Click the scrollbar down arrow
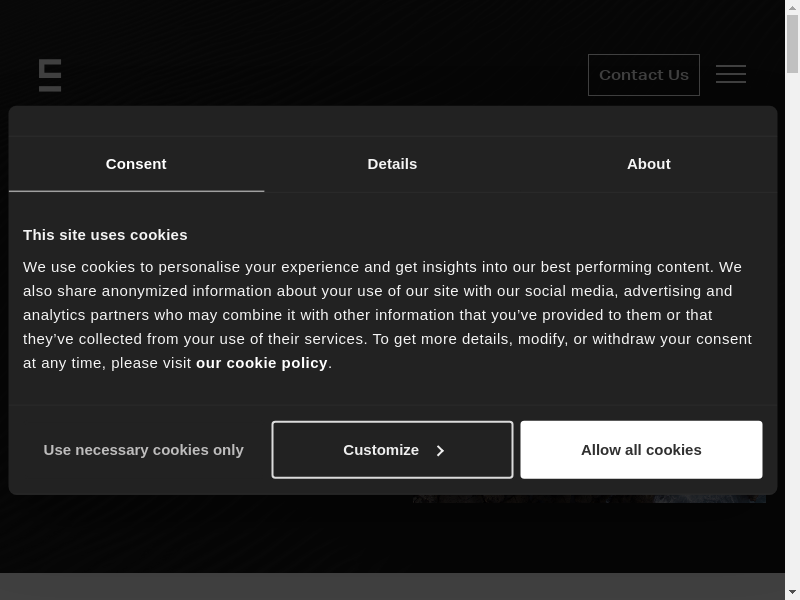 (x=792, y=592)
